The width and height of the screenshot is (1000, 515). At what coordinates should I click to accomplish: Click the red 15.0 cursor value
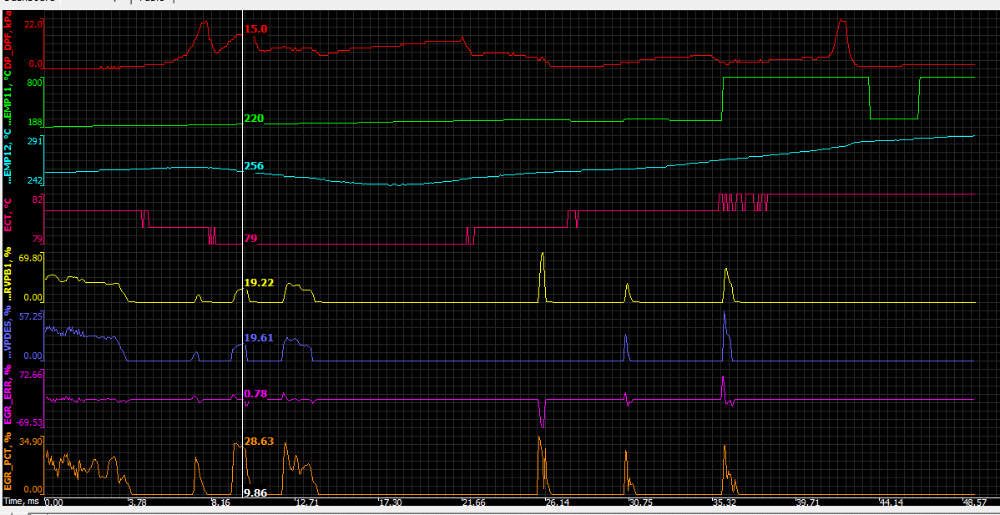tap(256, 30)
